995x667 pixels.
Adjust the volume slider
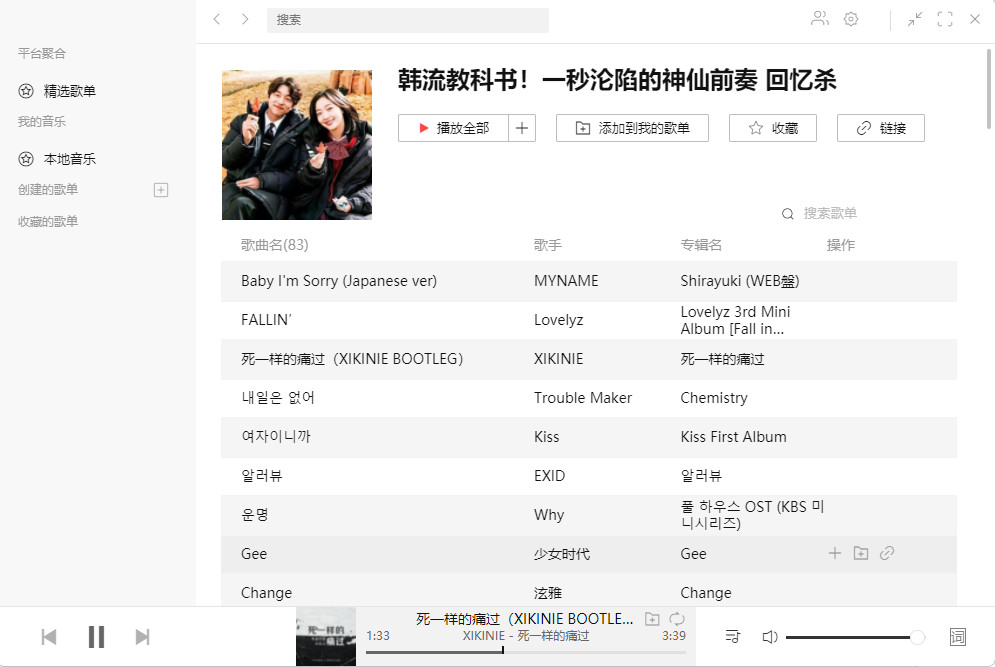855,637
